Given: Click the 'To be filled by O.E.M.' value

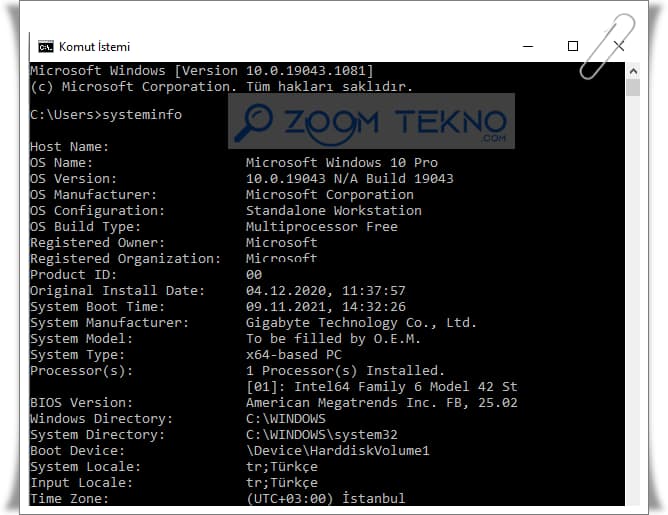Looking at the screenshot, I should pos(334,339).
